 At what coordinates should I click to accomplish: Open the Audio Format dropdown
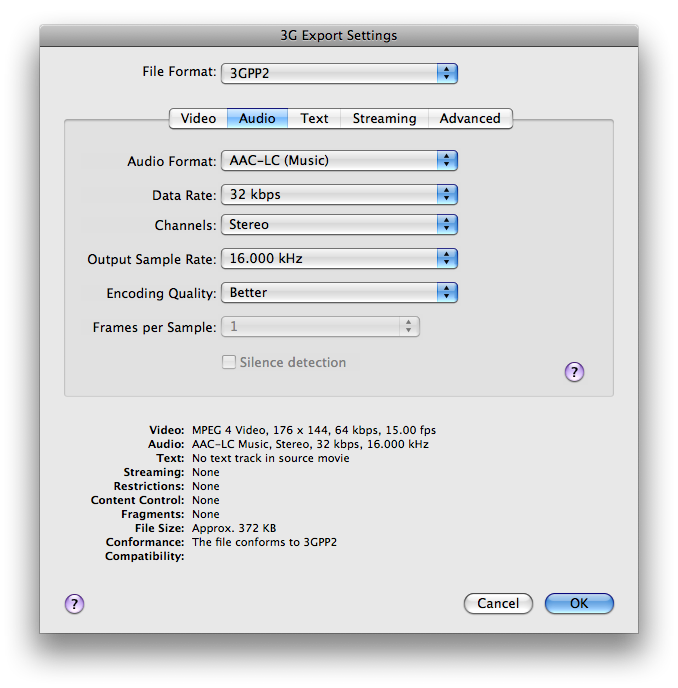[339, 161]
